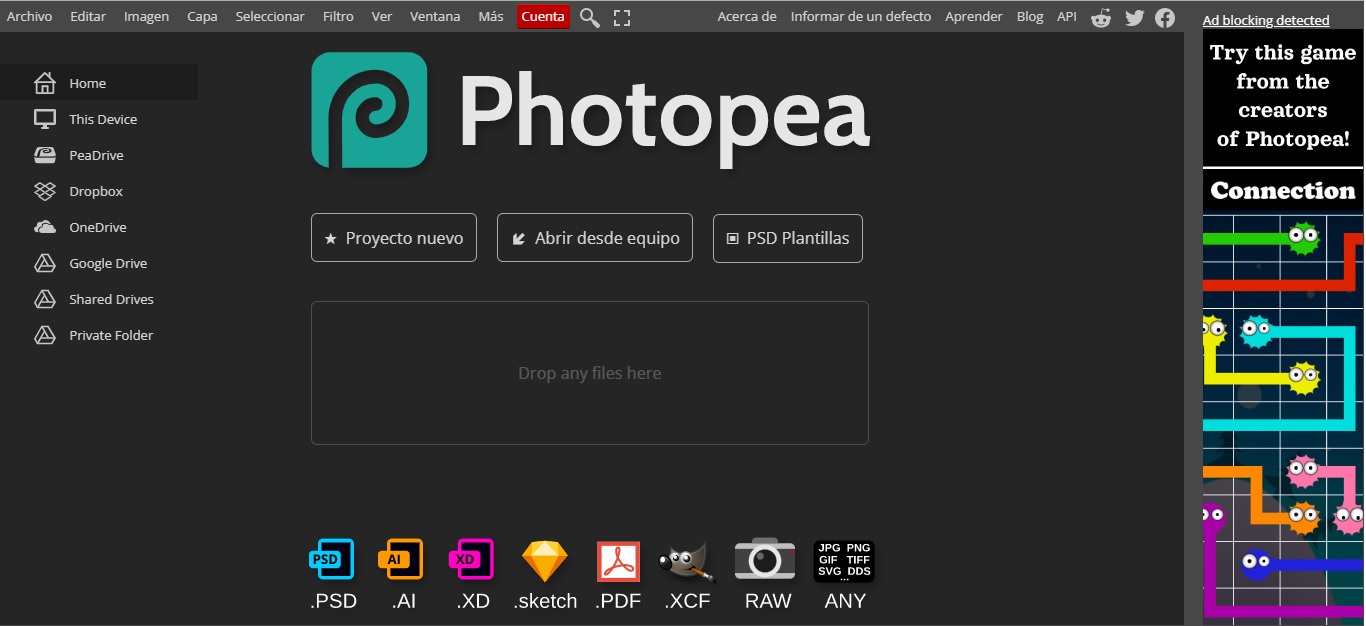This screenshot has height=626, width=1366.
Task: Open the Ventana menu
Action: click(x=435, y=16)
